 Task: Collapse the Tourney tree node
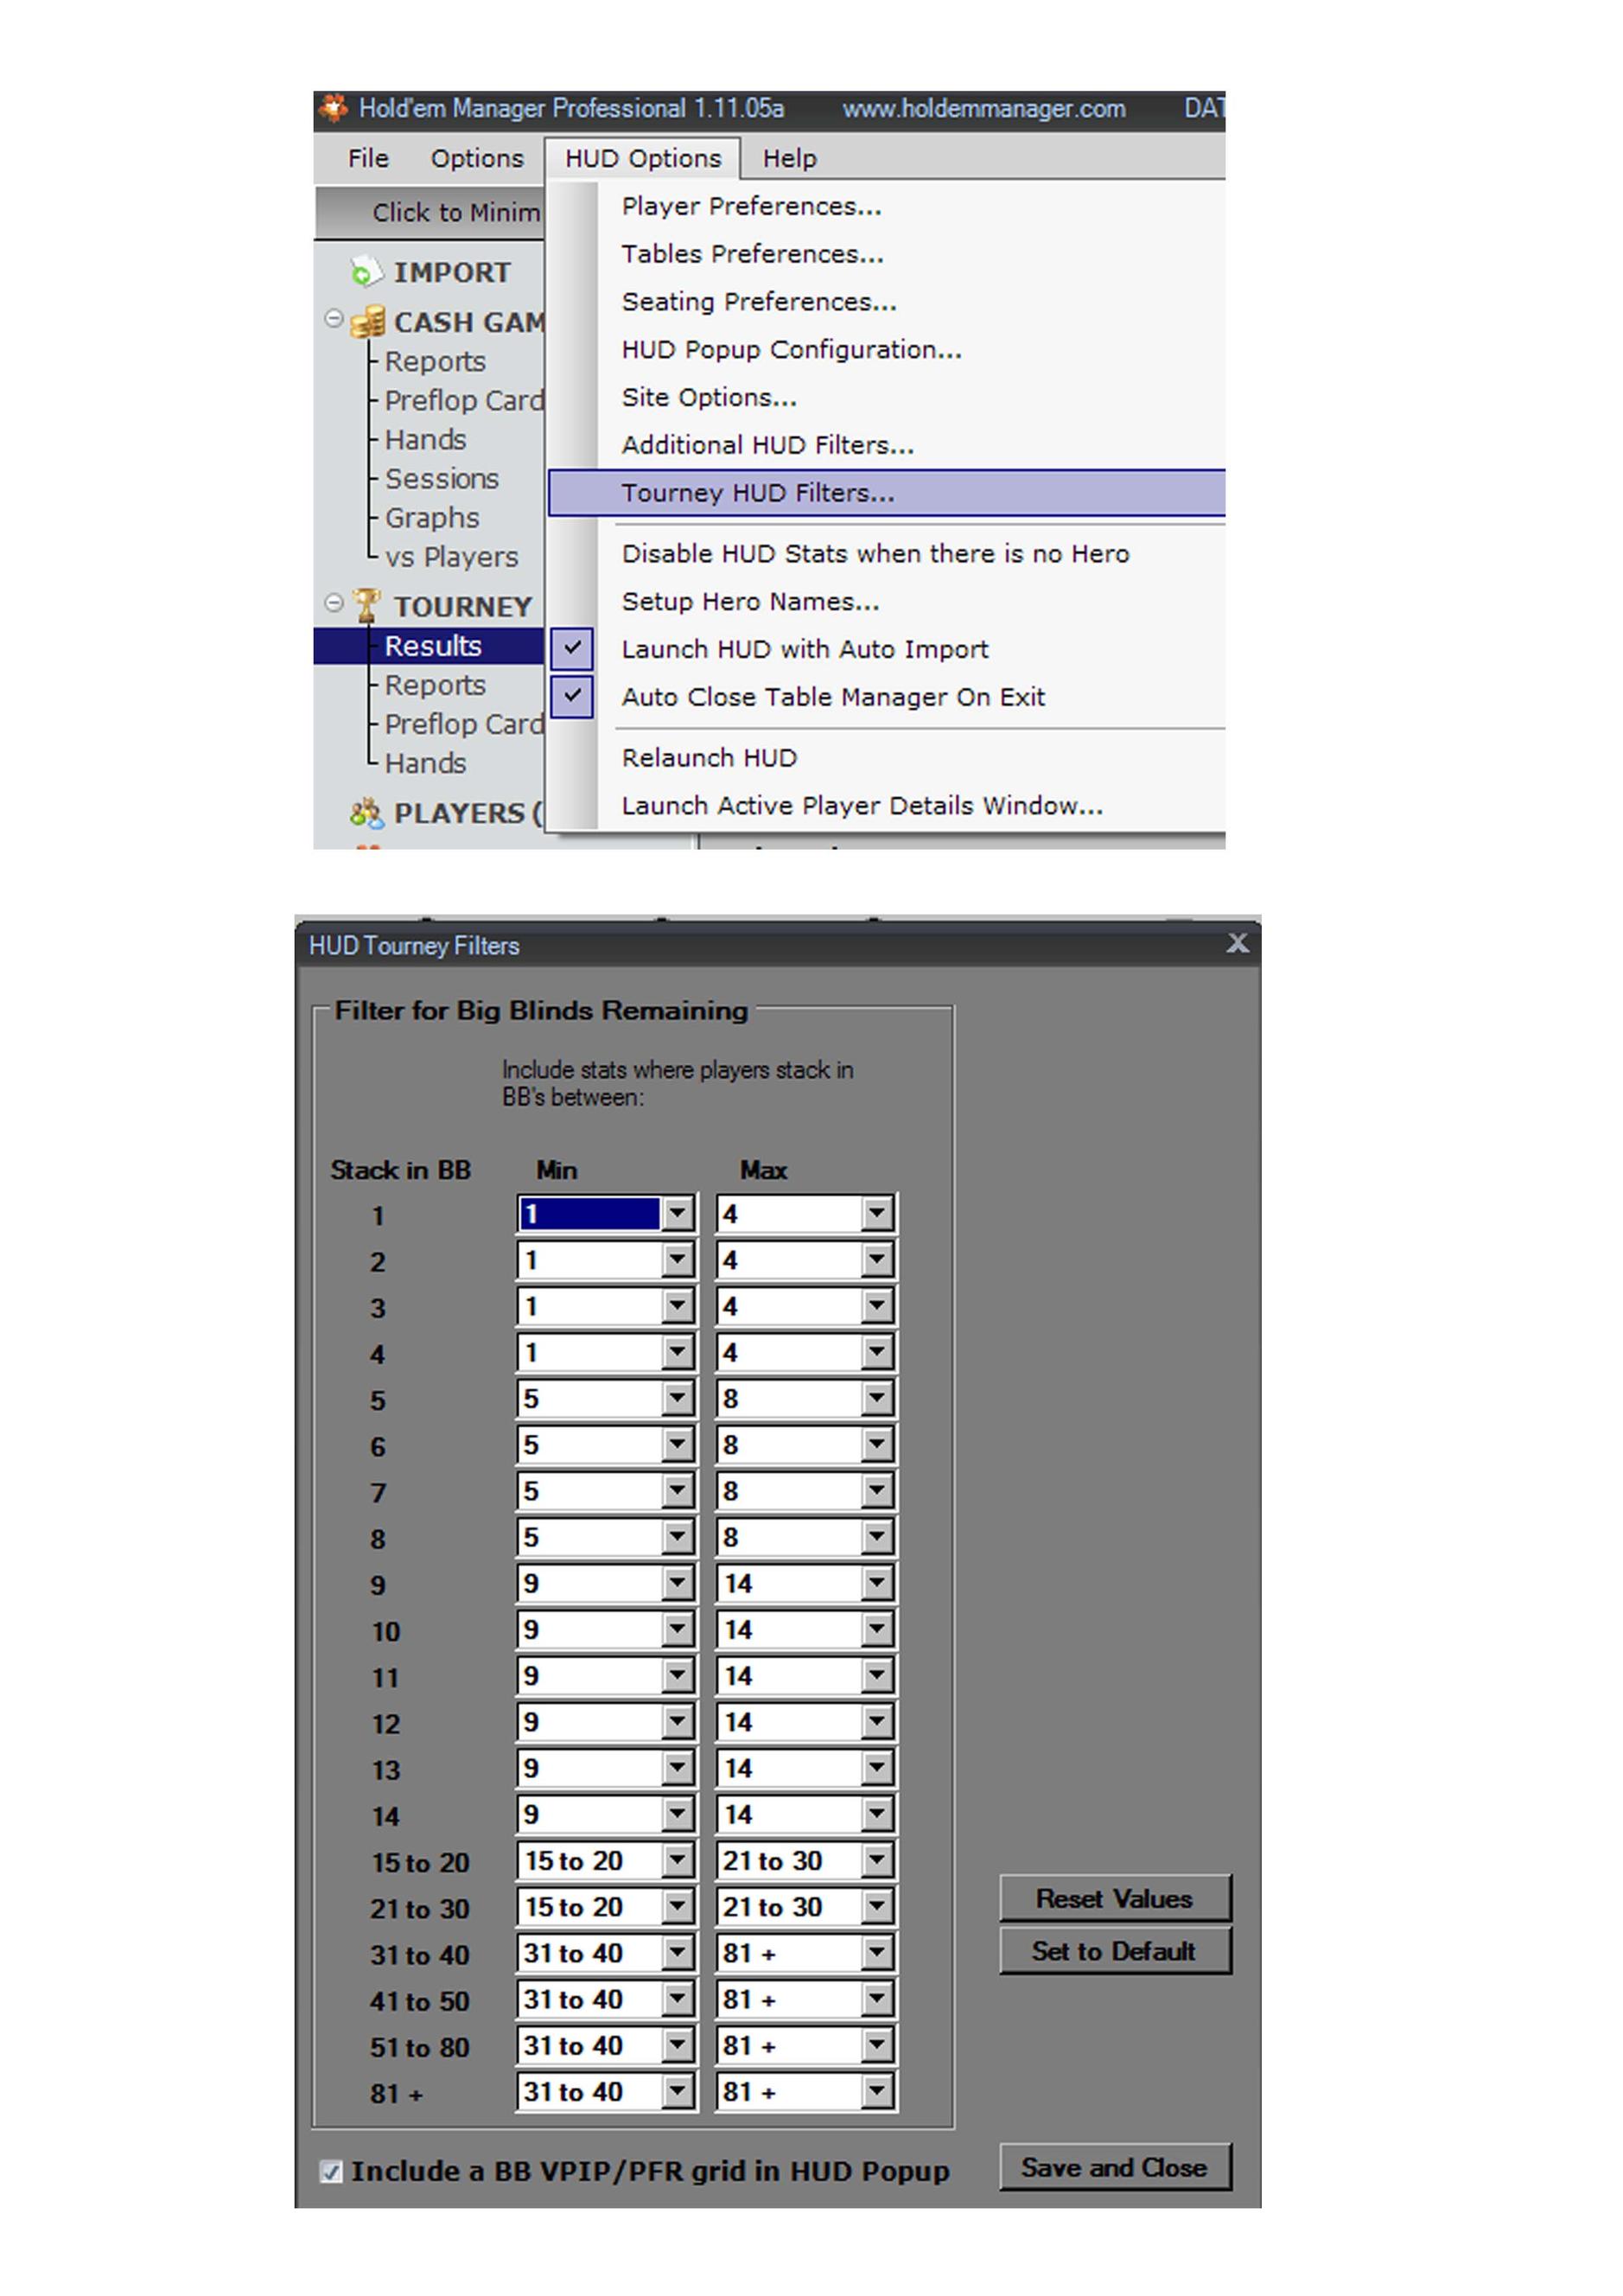click(x=334, y=603)
